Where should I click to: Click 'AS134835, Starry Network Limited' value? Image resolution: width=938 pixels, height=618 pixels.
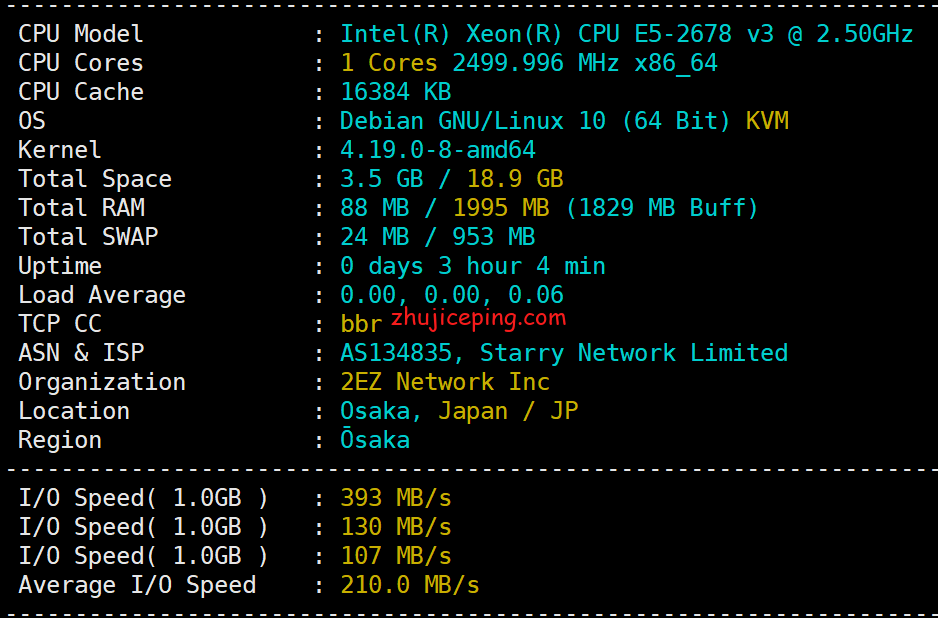564,354
